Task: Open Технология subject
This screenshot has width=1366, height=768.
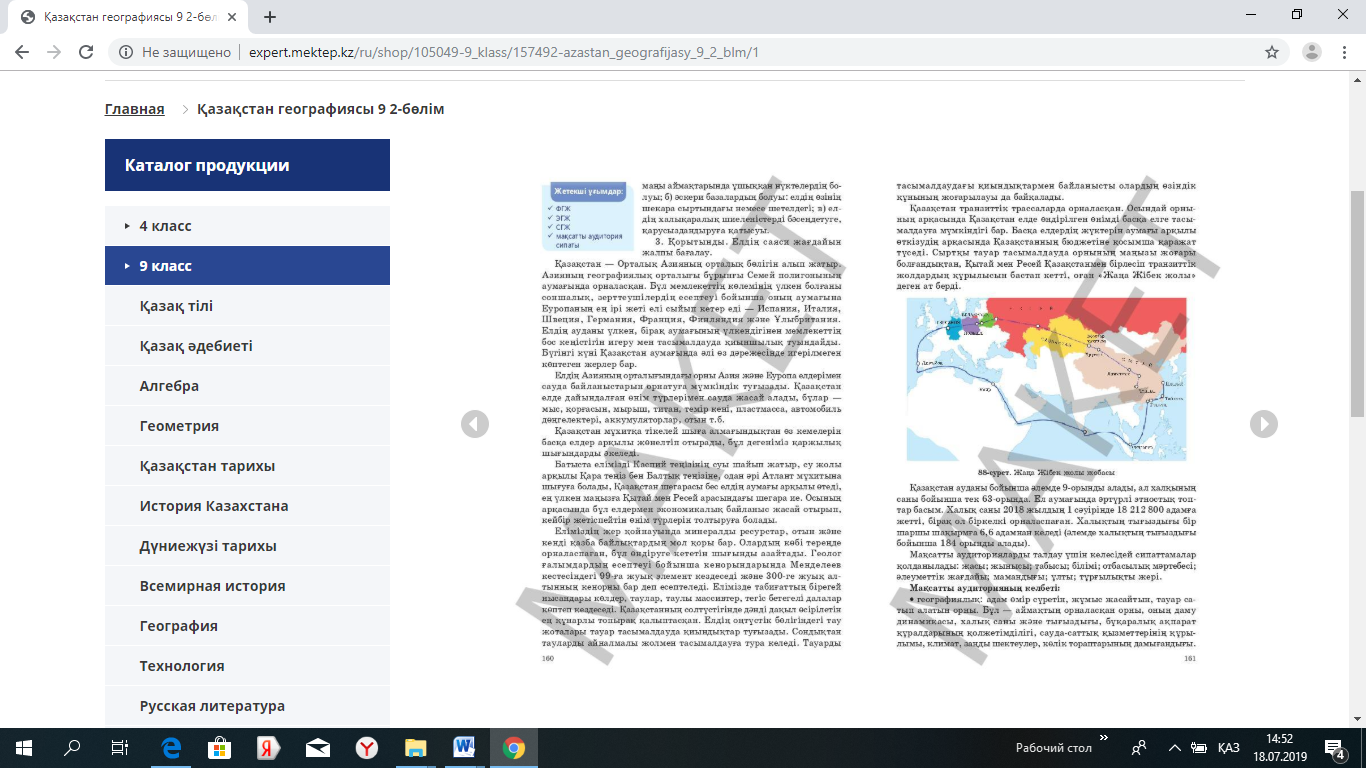Action: pos(247,666)
